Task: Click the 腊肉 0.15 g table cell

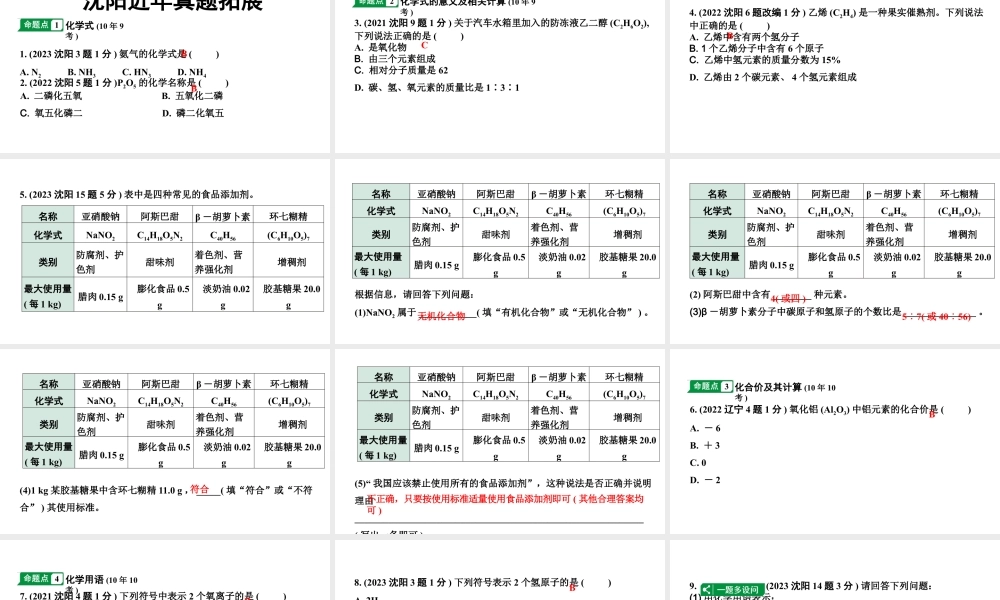Action: 99,295
